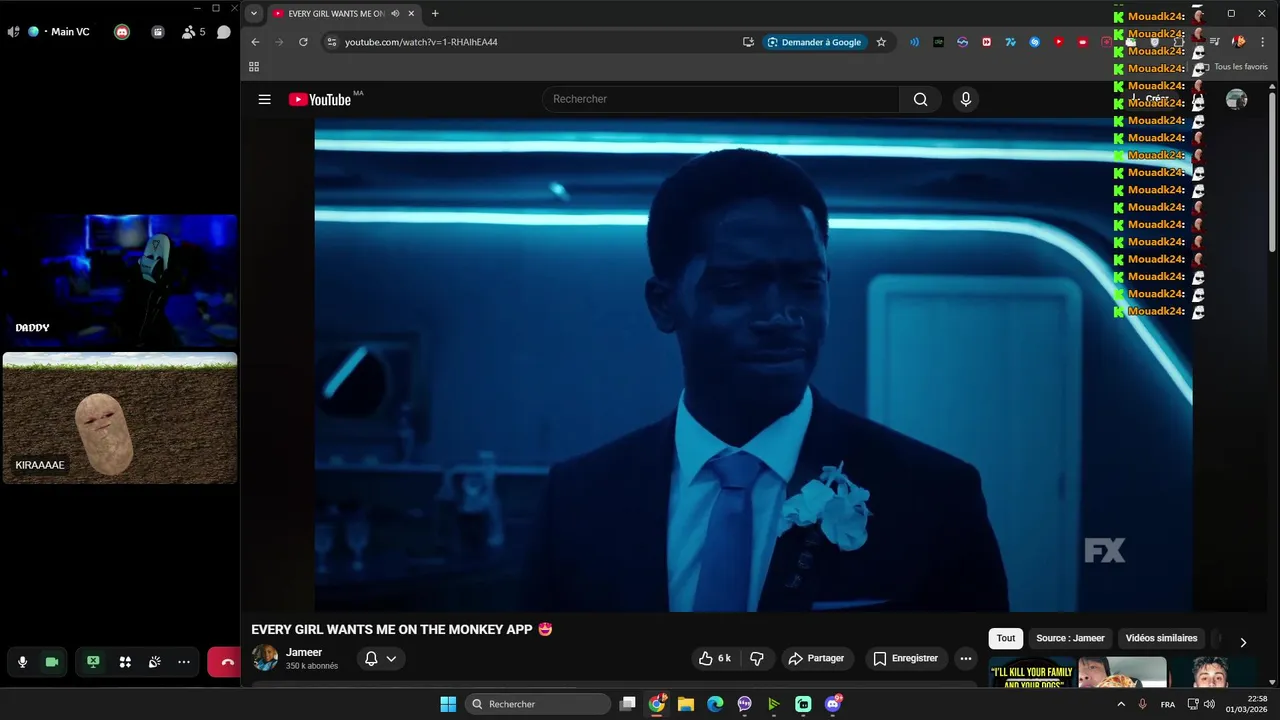
Task: Select the DADDY video tile
Action: (120, 280)
